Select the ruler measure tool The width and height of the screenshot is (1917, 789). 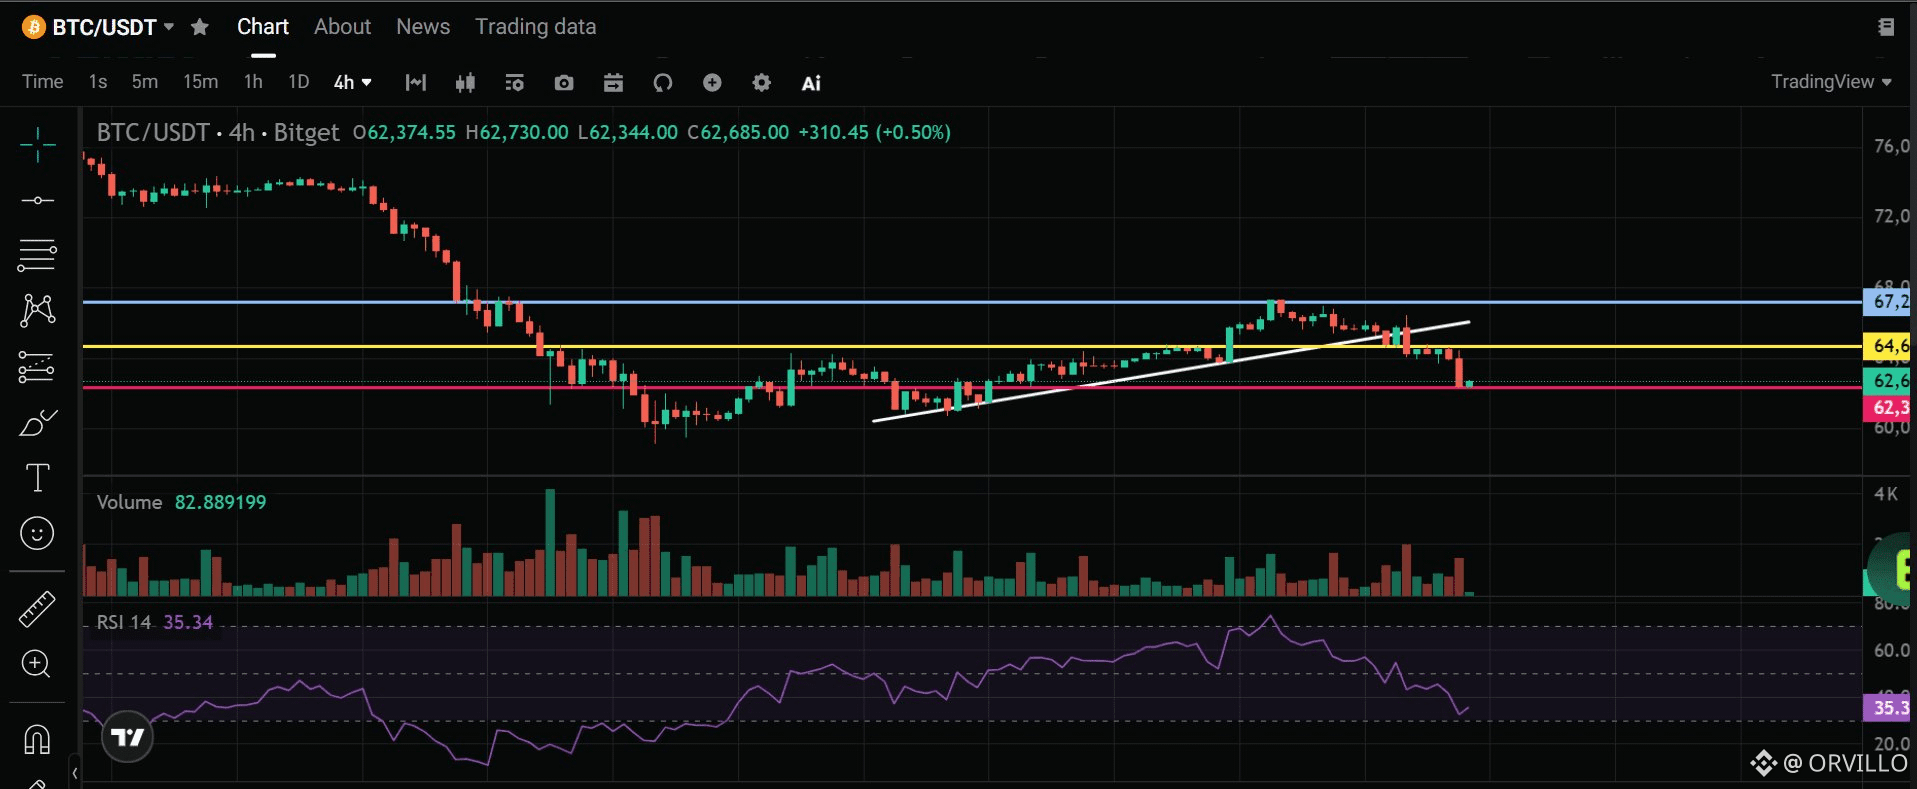tap(37, 608)
